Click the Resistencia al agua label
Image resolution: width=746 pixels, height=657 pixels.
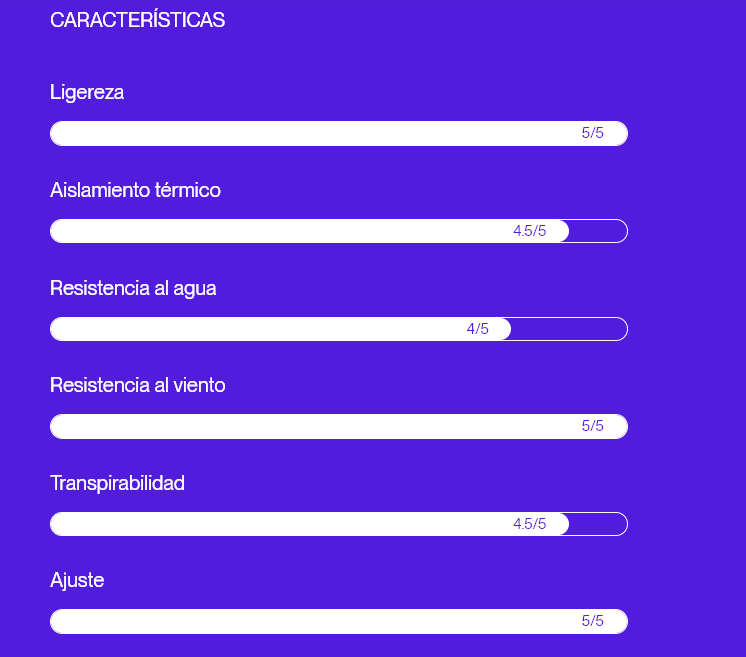pos(133,288)
